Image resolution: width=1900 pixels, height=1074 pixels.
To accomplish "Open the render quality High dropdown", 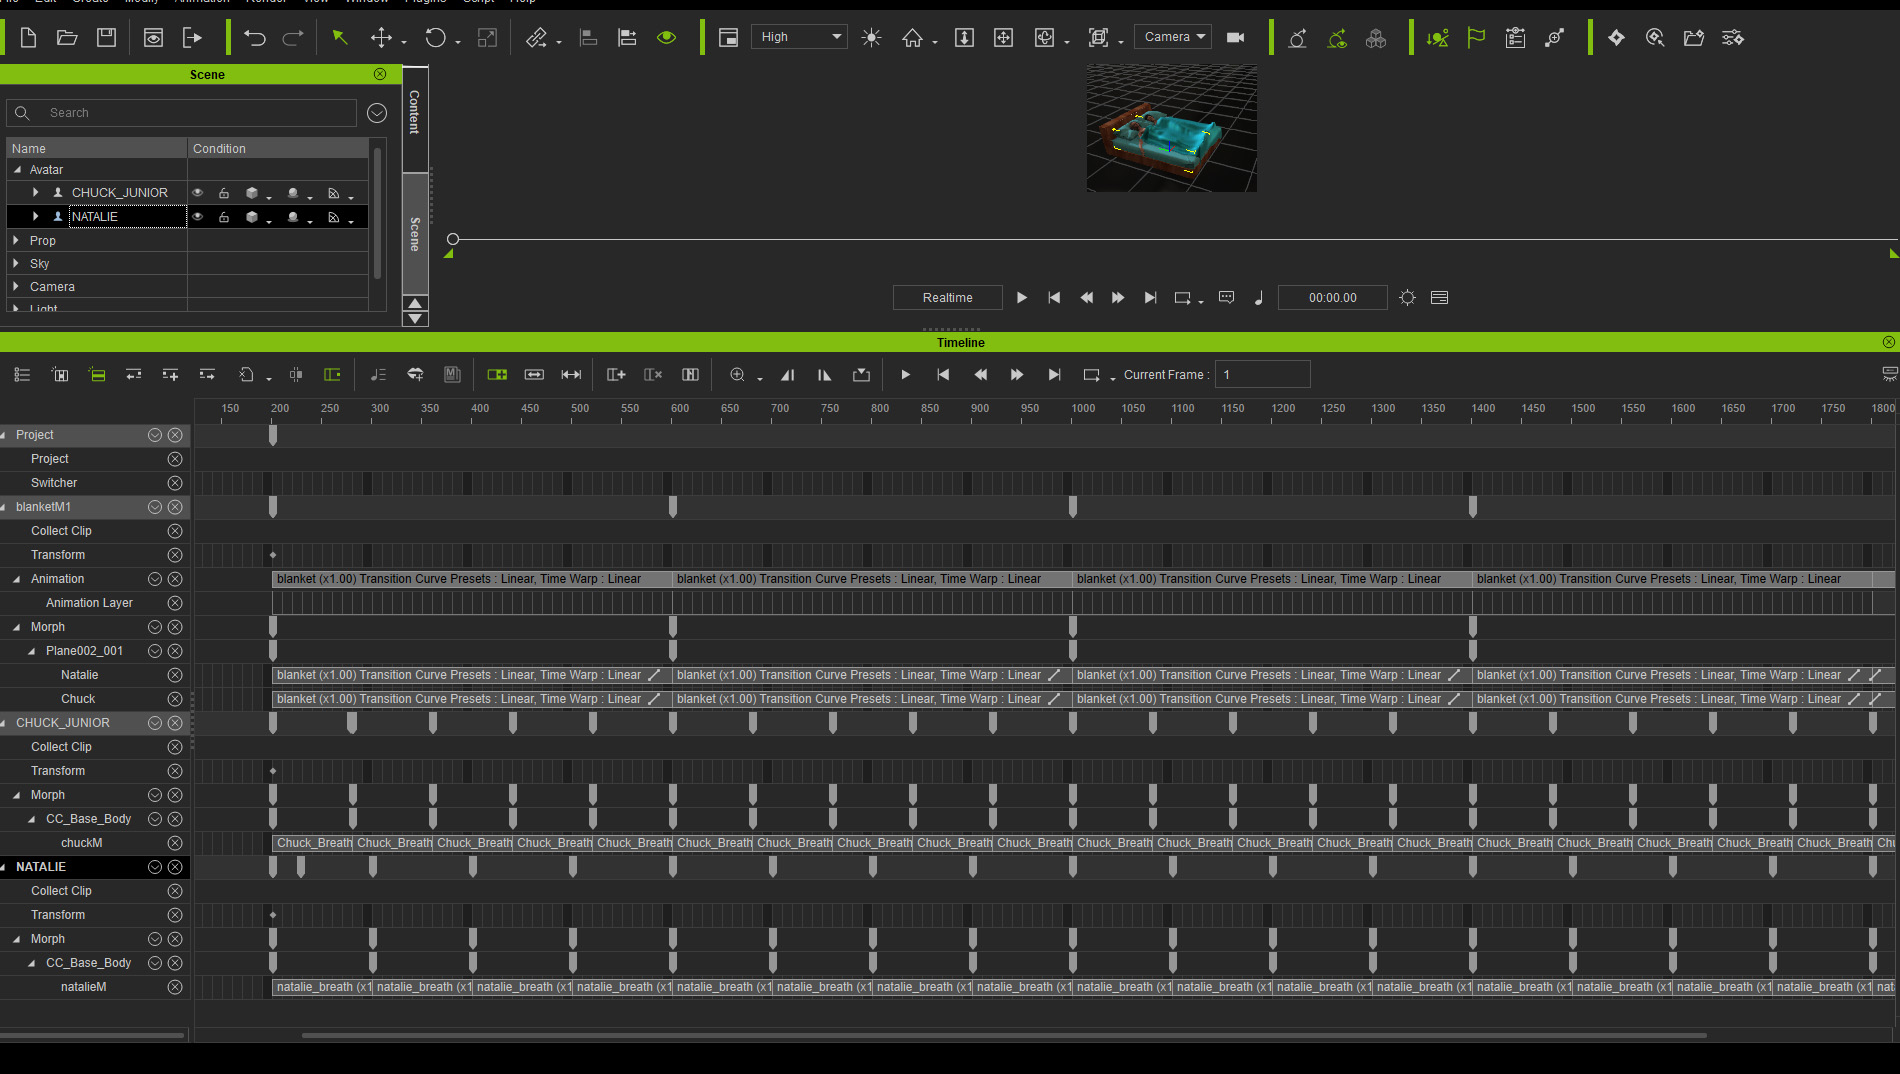I will point(799,37).
